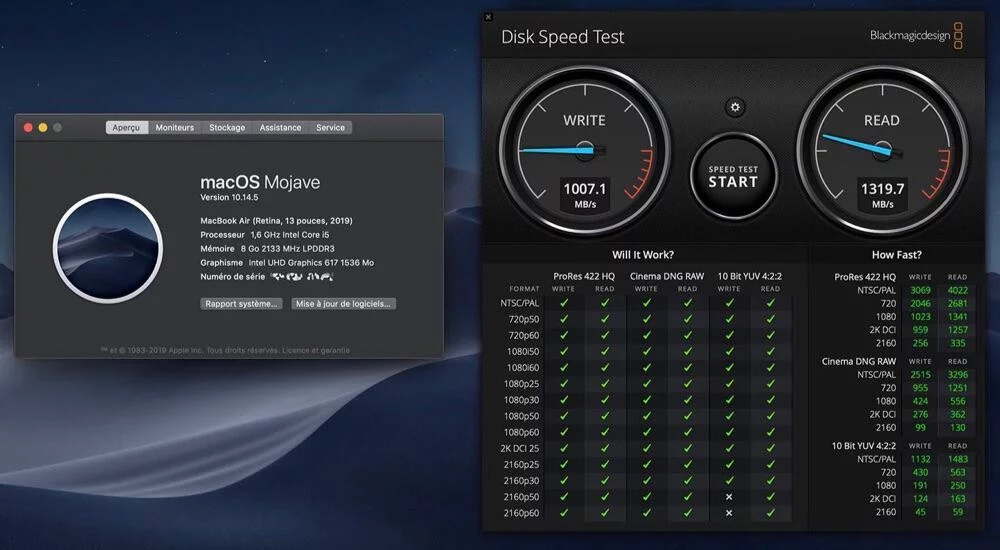Click Mémoire 8 Go 2133 MHz LPDDR3 line
This screenshot has height=550, width=1000.
[x=267, y=249]
